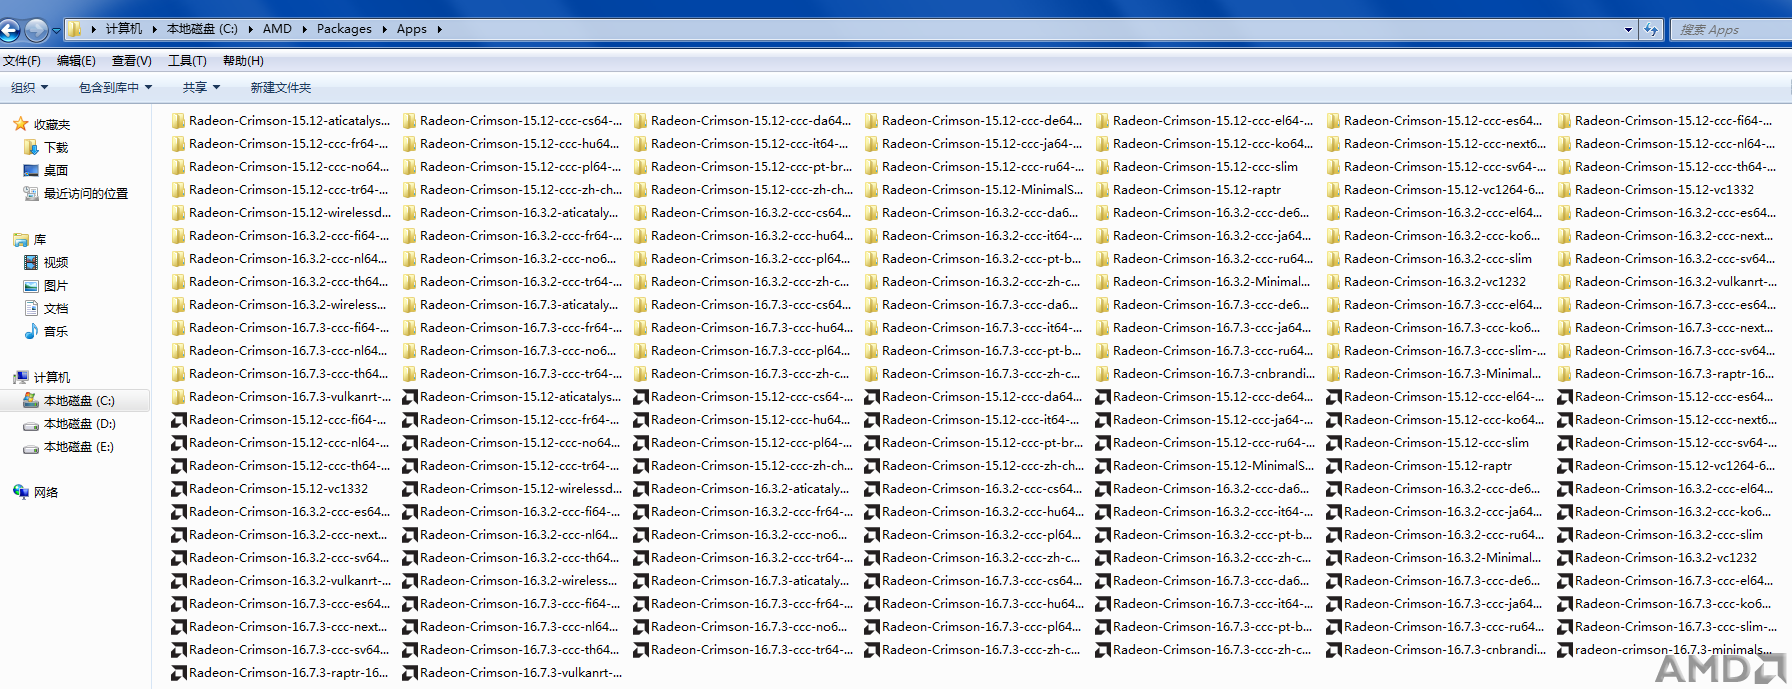Viewport: 1792px width, 689px height.
Task: Select folder name Radeon-Crimson-16.3.2-ccc-slim
Action: (x=1437, y=259)
